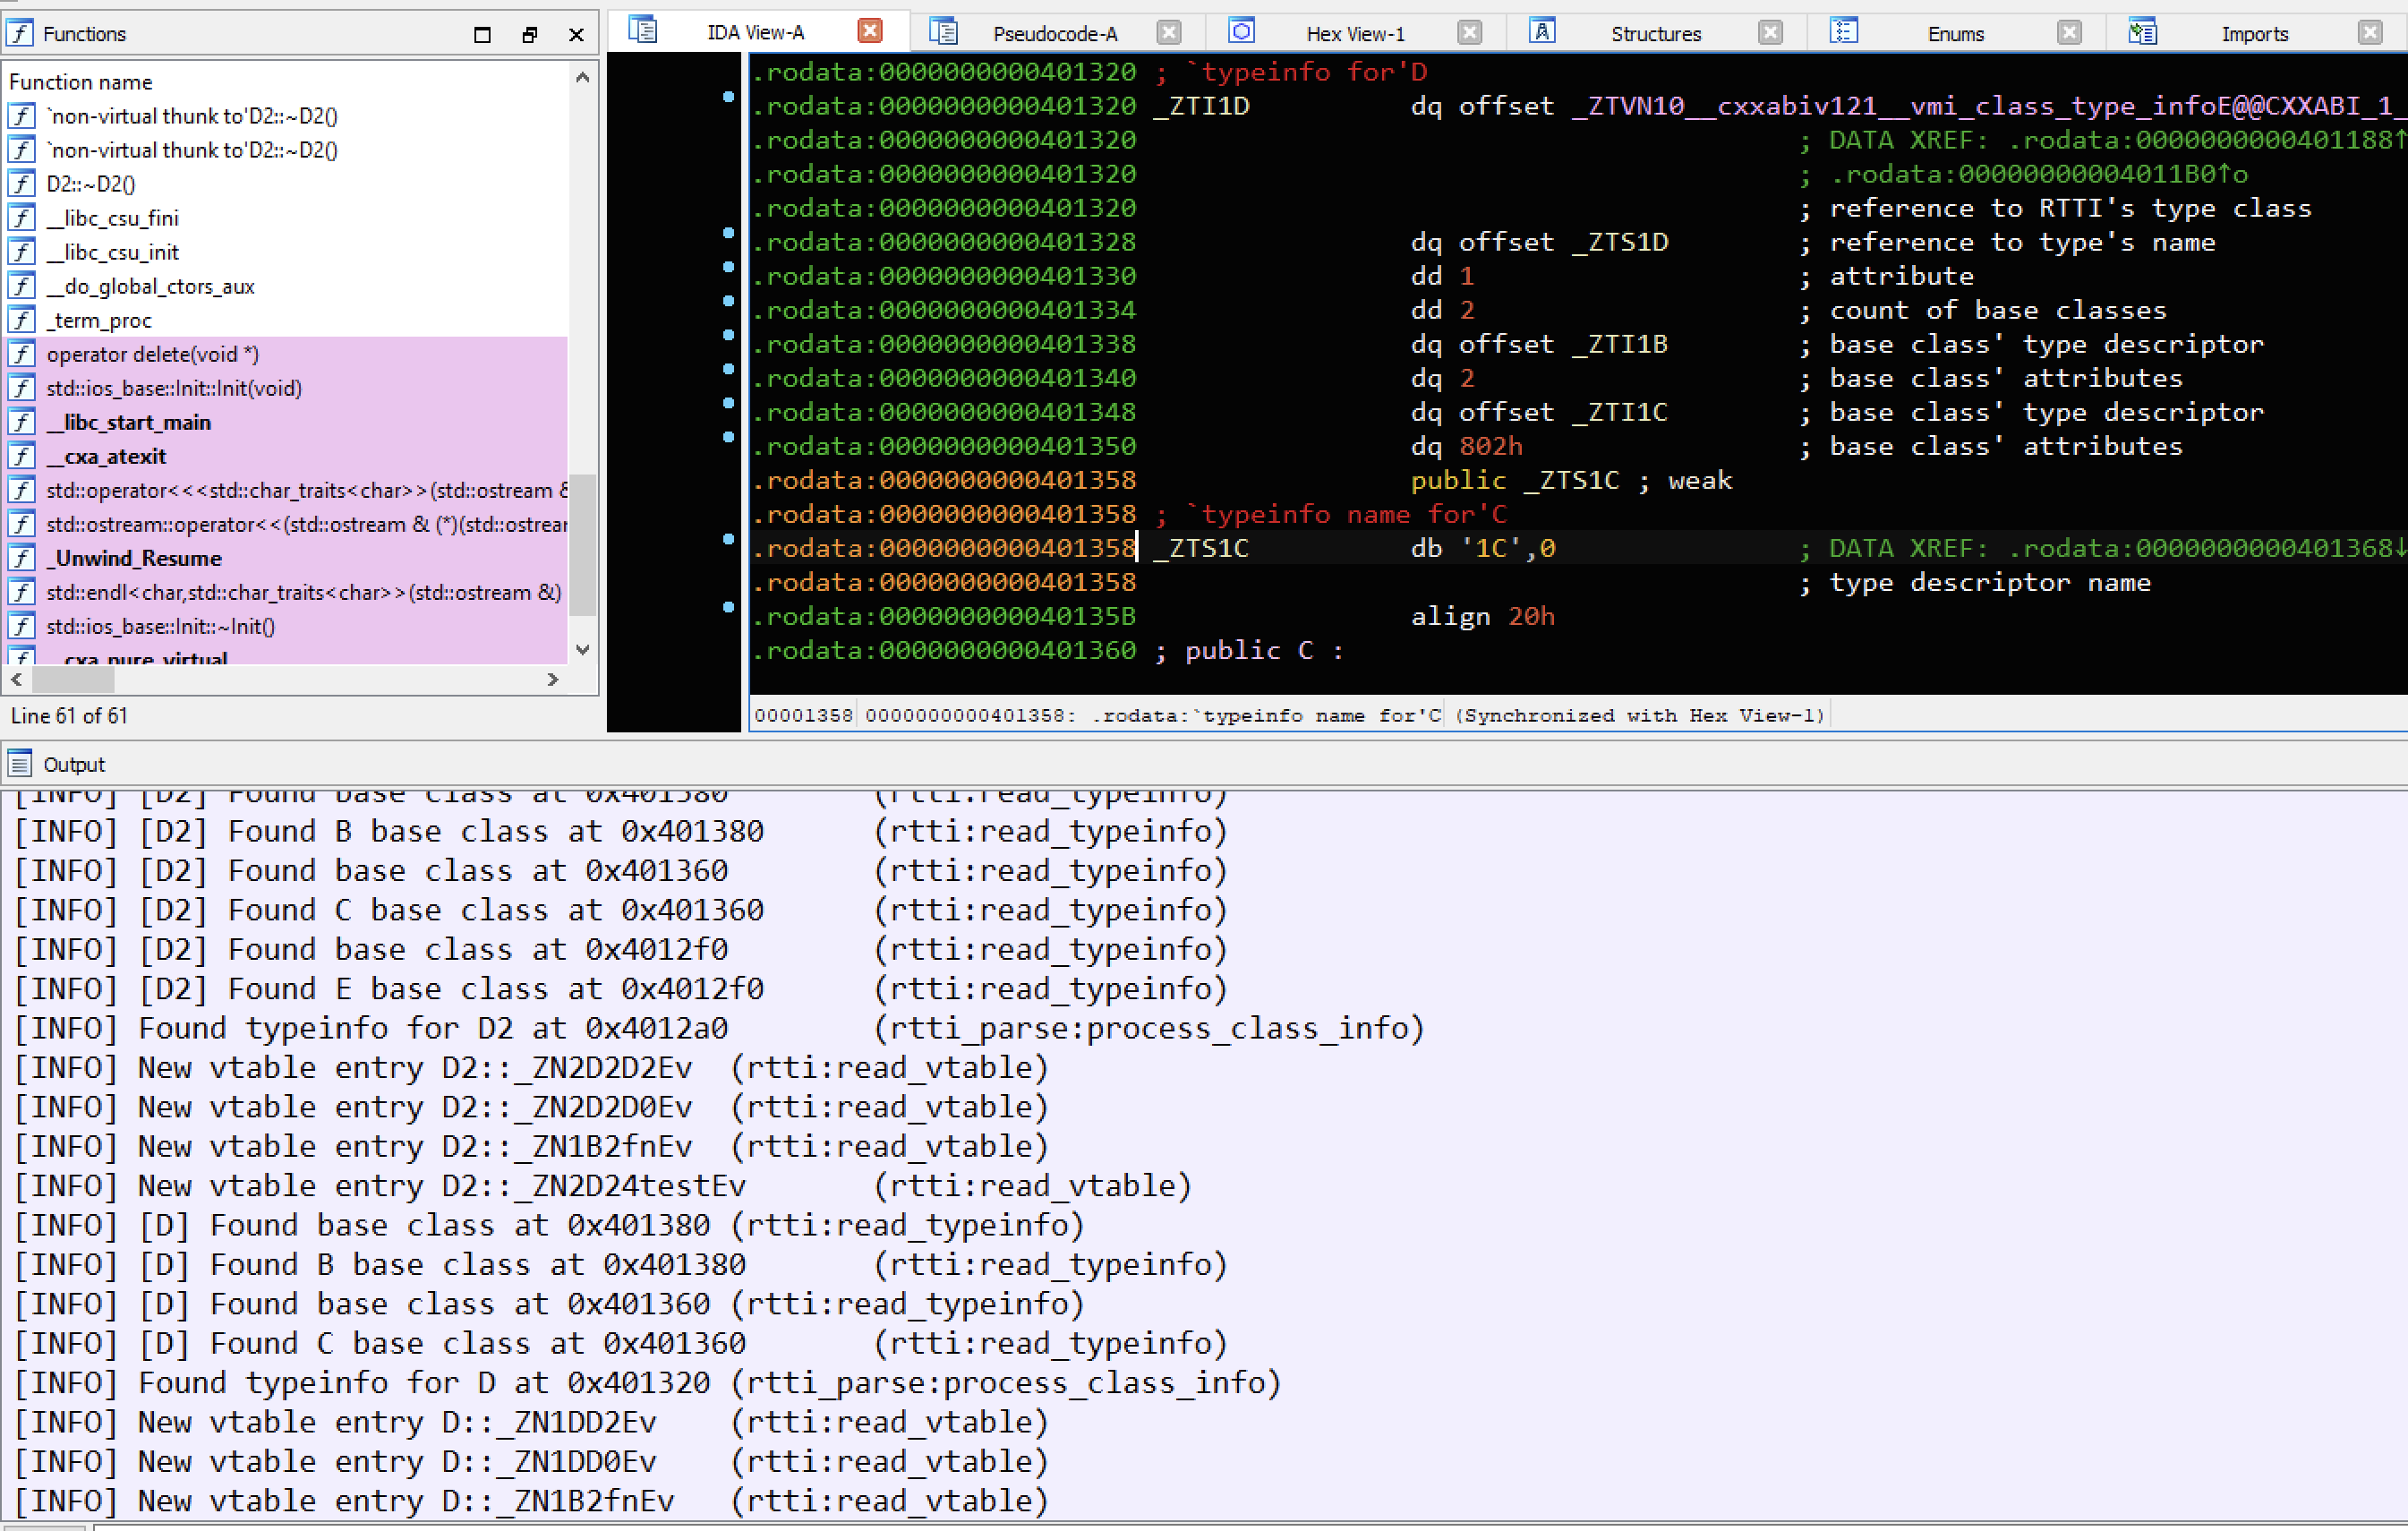
Task: Open the Imports tab
Action: pyautogui.click(x=2254, y=34)
